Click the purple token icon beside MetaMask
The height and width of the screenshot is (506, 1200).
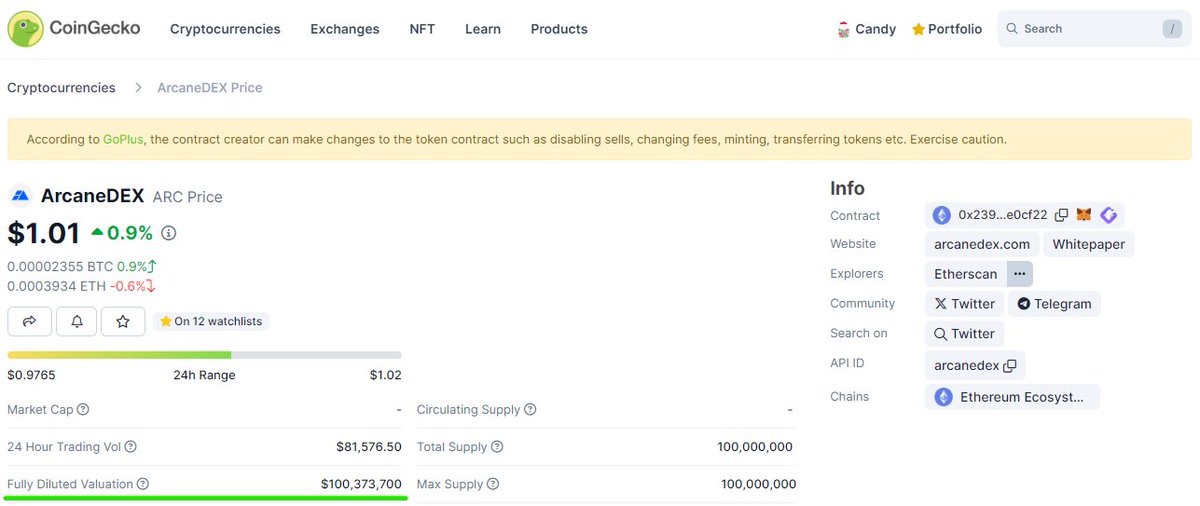[1108, 215]
